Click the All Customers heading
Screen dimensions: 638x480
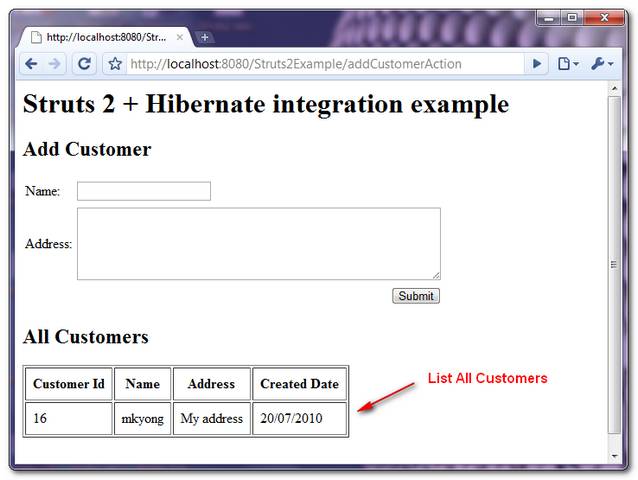coord(86,336)
